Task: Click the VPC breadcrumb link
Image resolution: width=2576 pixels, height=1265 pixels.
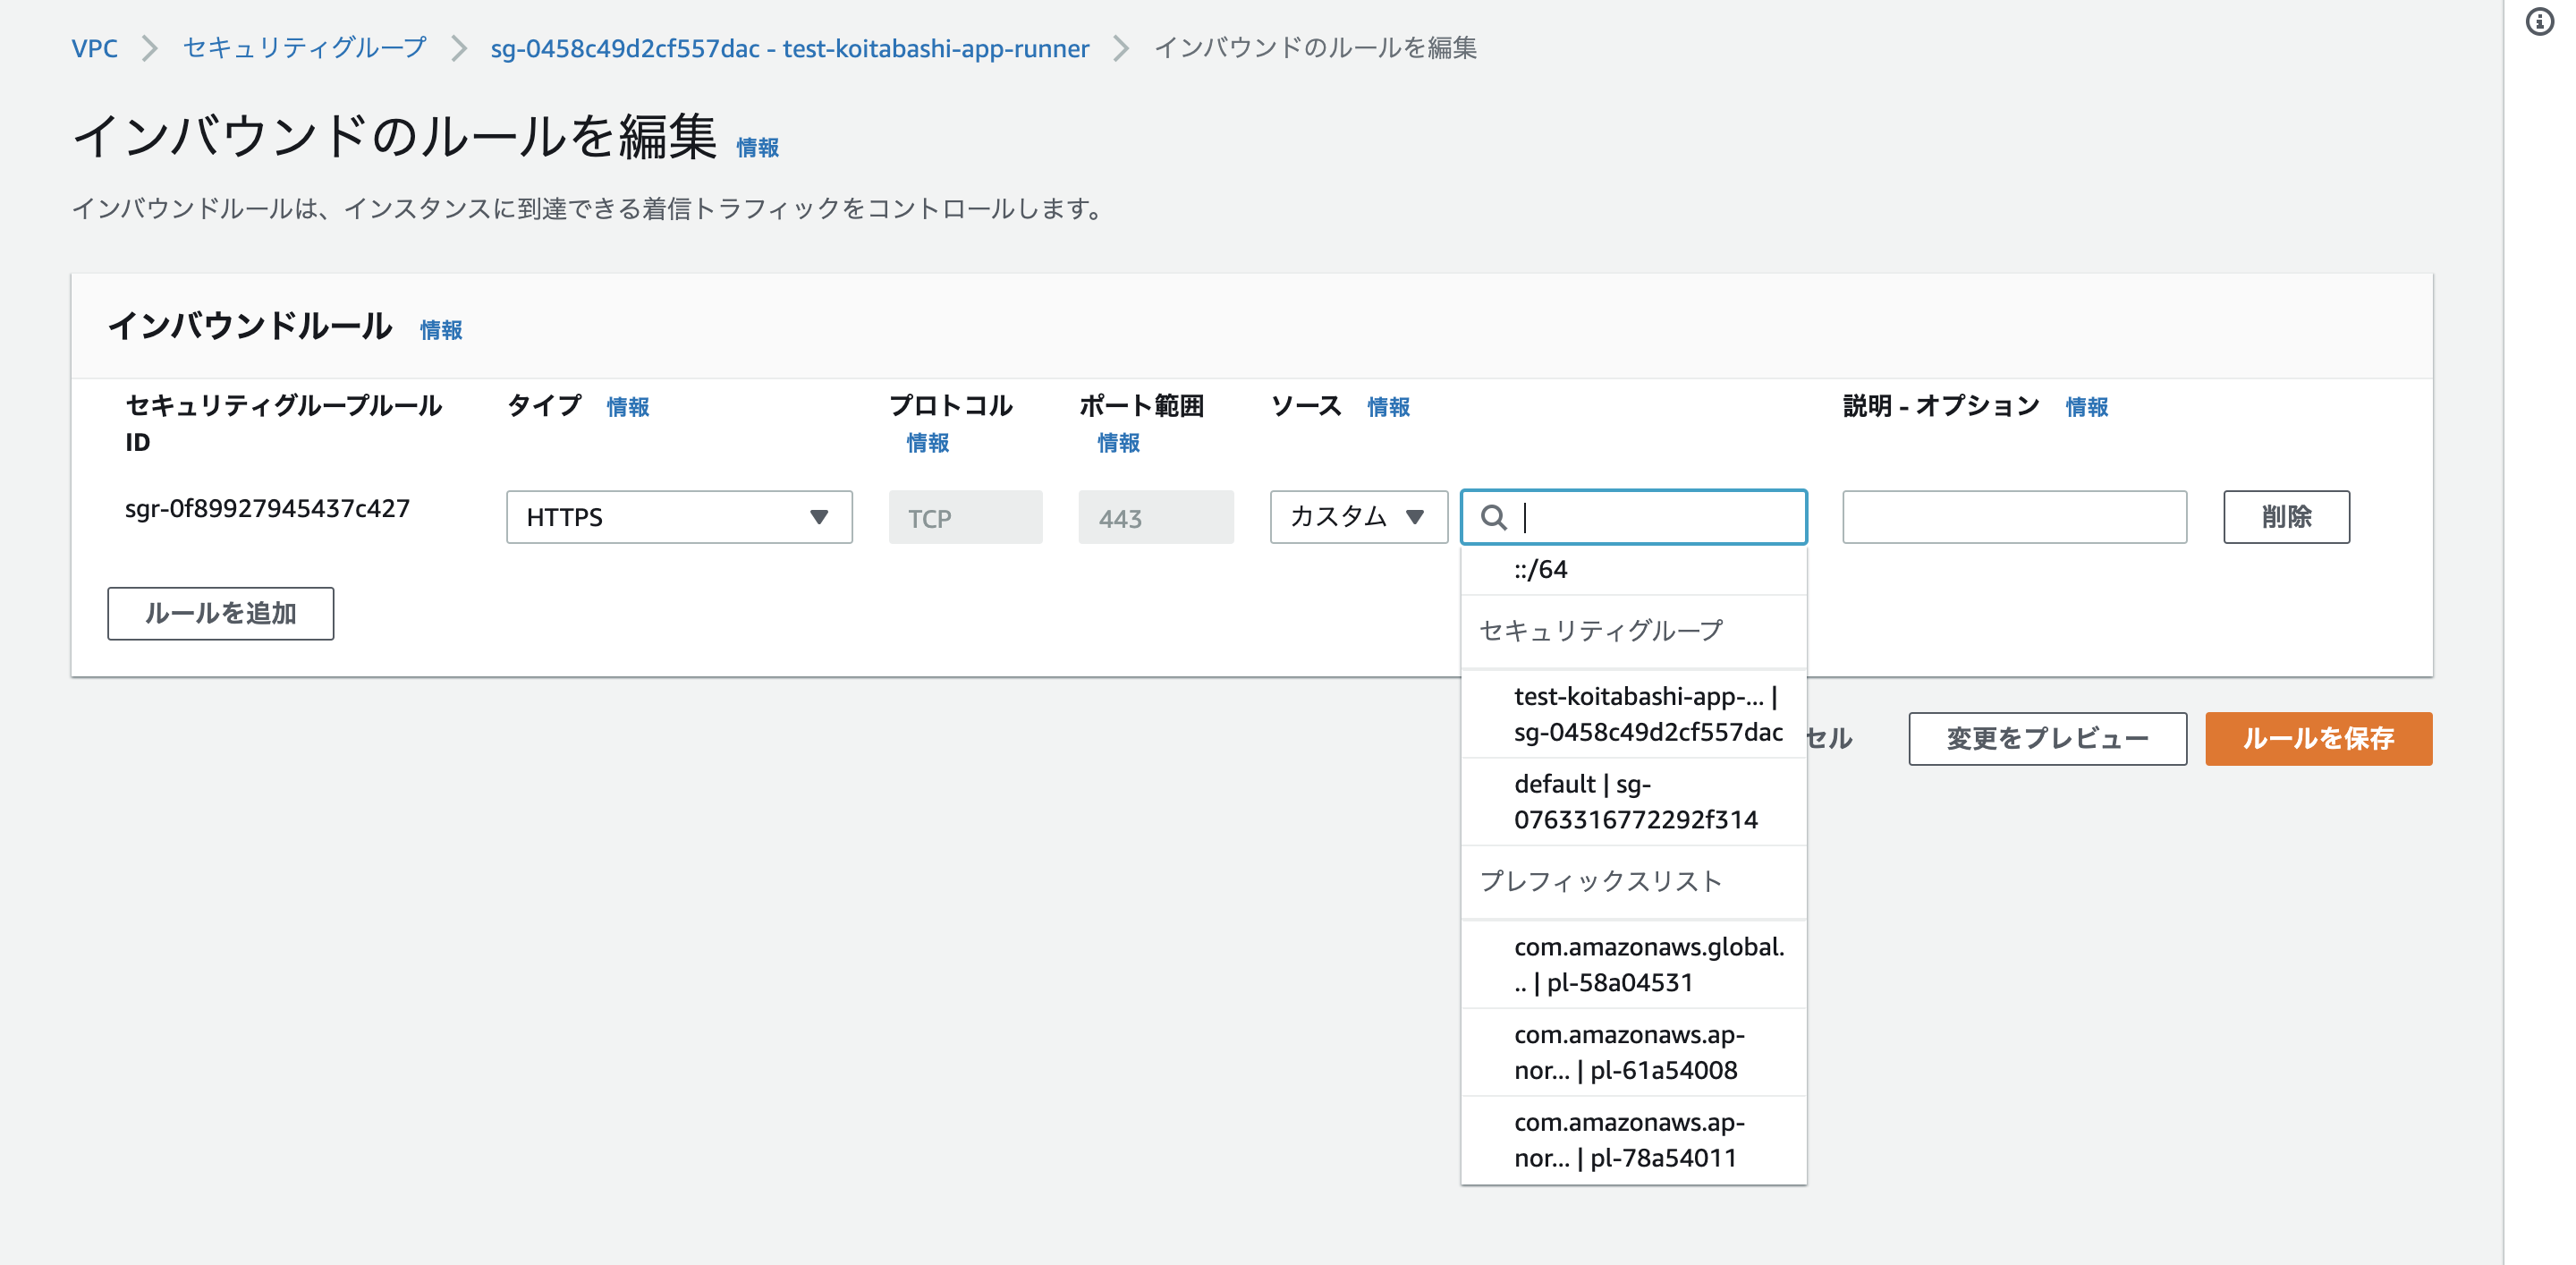Action: [94, 48]
